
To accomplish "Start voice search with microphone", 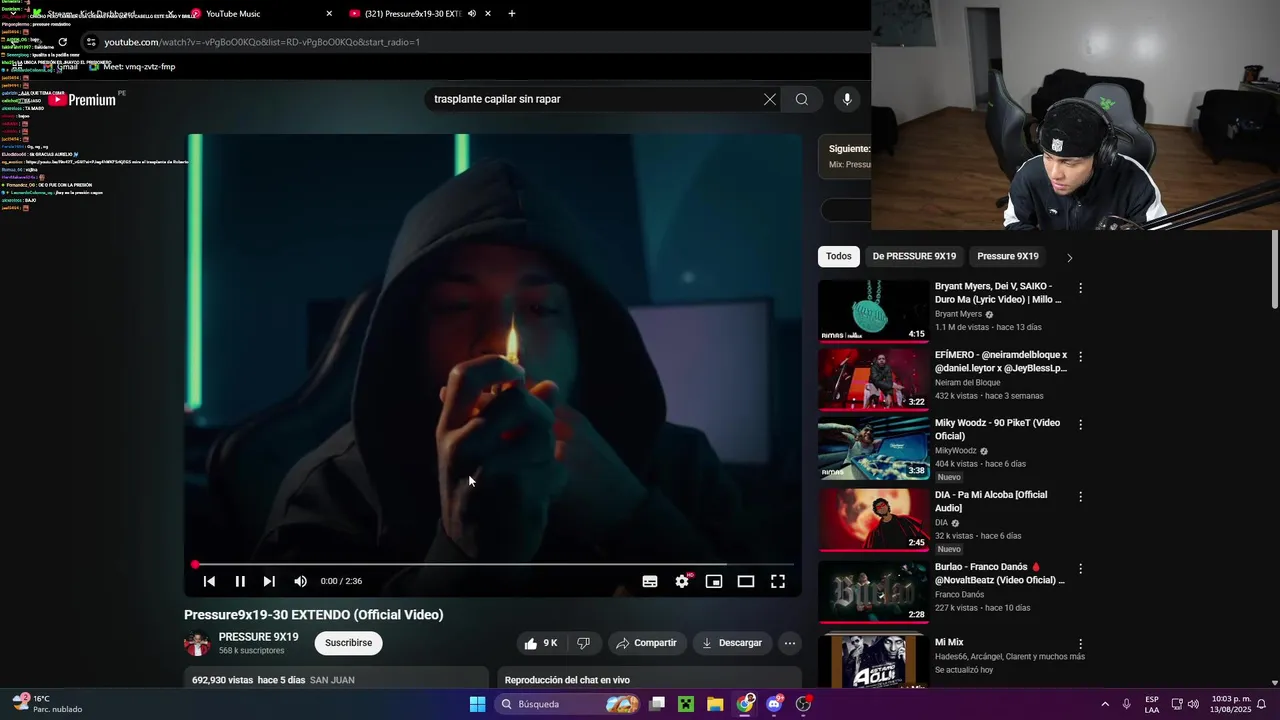I will point(847,99).
